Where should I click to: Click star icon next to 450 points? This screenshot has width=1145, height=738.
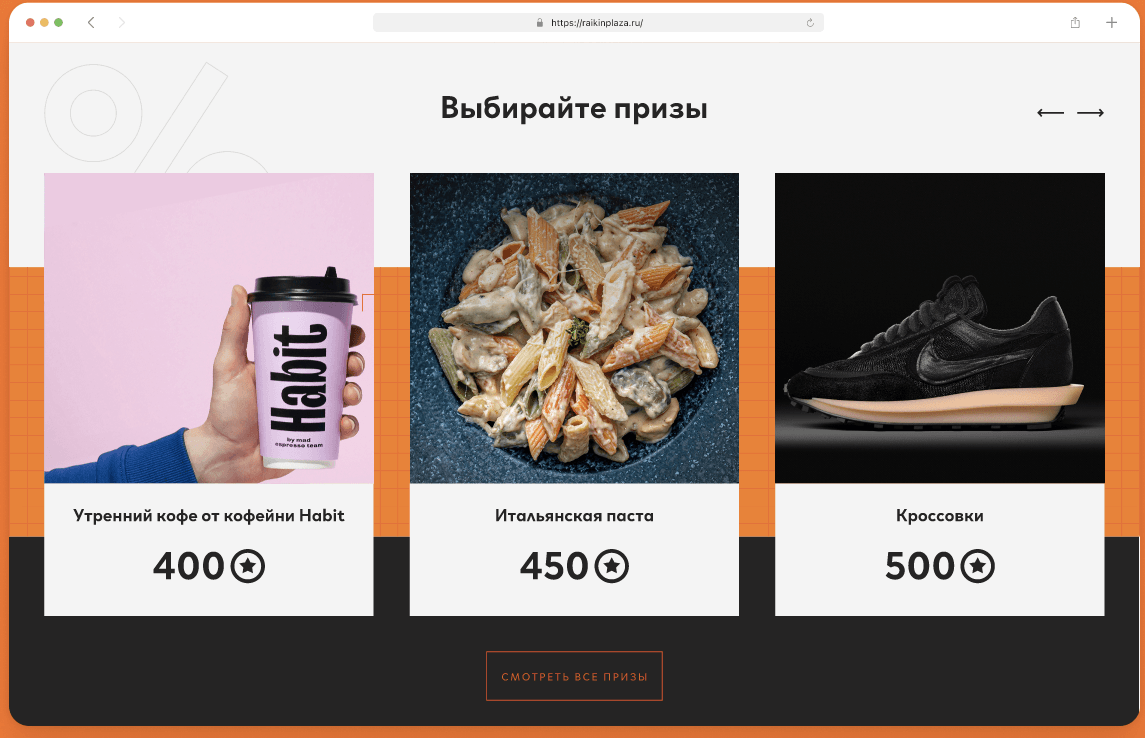pyautogui.click(x=611, y=566)
